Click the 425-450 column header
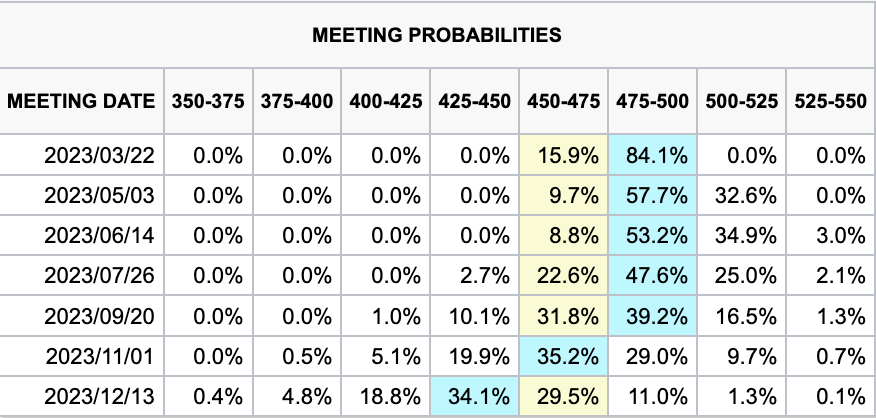 point(473,101)
